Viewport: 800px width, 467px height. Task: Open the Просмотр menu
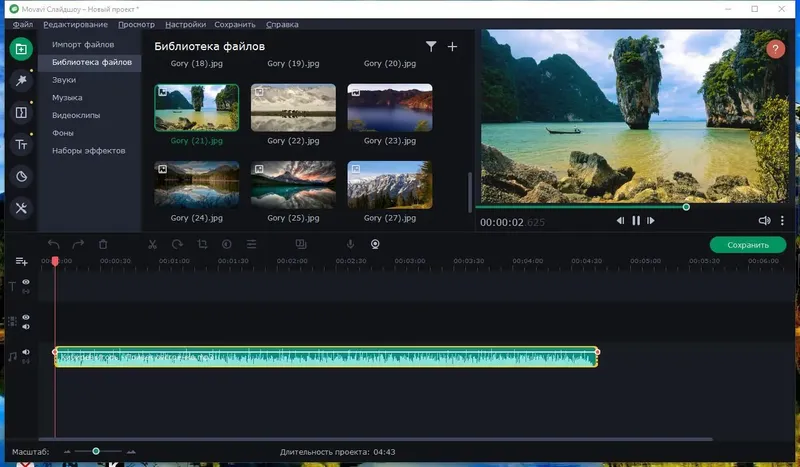pos(136,24)
